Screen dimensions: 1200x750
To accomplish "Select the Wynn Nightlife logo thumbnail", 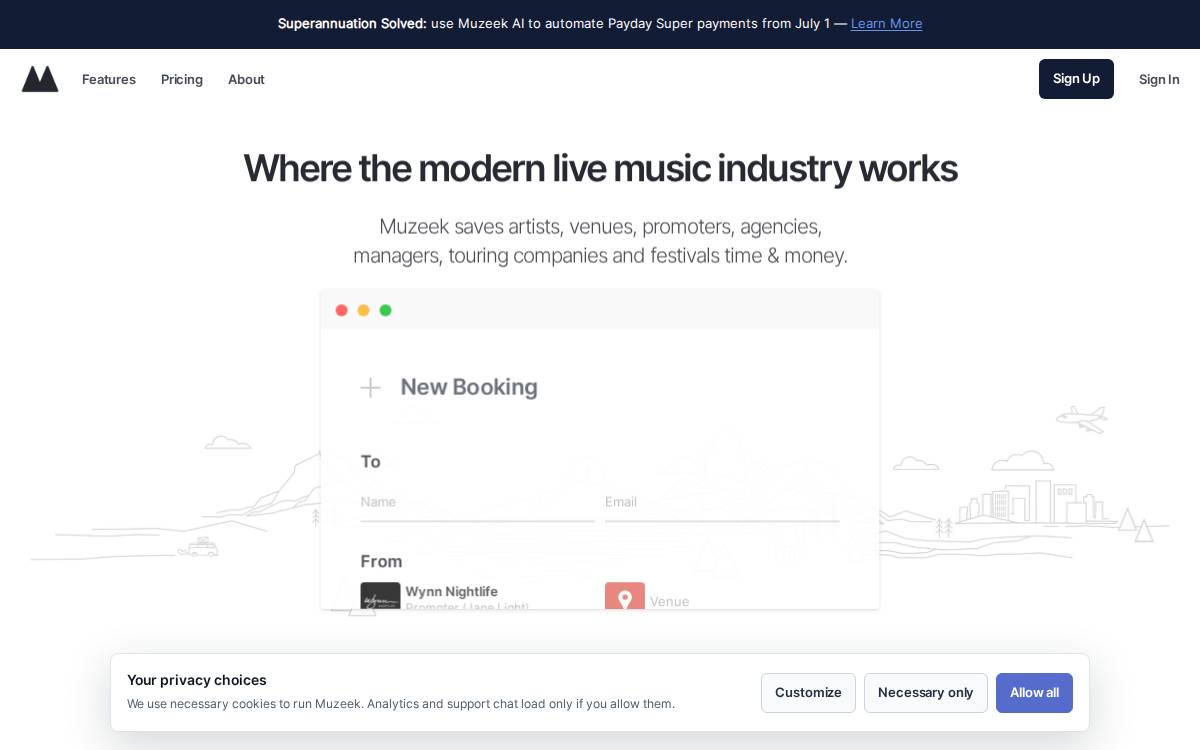I will coord(380,596).
